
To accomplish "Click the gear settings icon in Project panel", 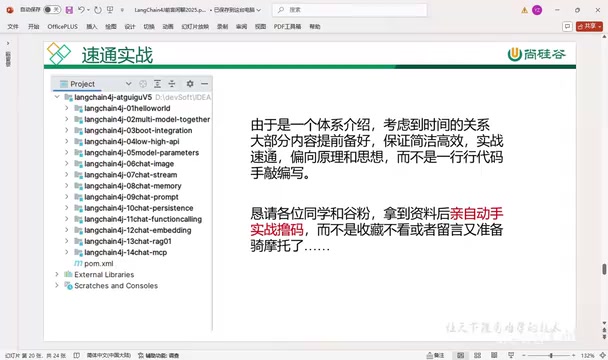I will coord(190,84).
